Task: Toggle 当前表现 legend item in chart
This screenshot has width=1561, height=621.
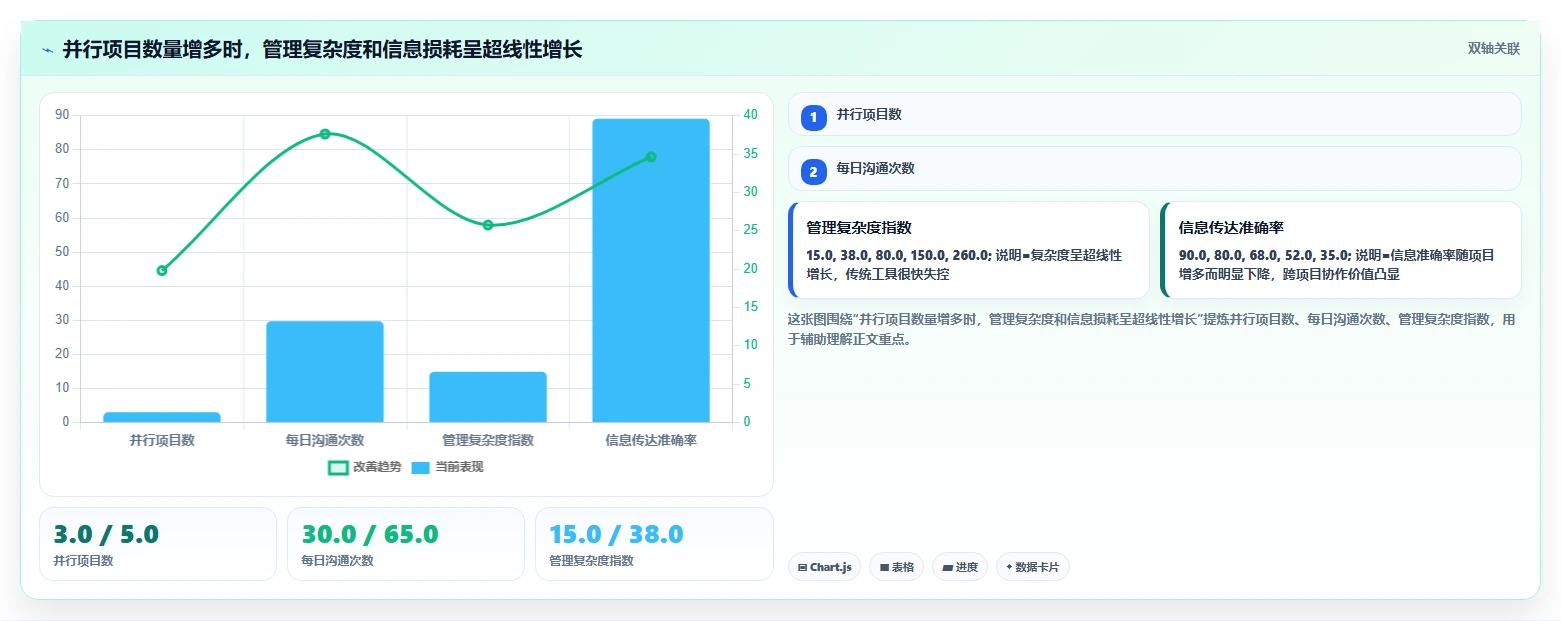Action: coord(448,467)
